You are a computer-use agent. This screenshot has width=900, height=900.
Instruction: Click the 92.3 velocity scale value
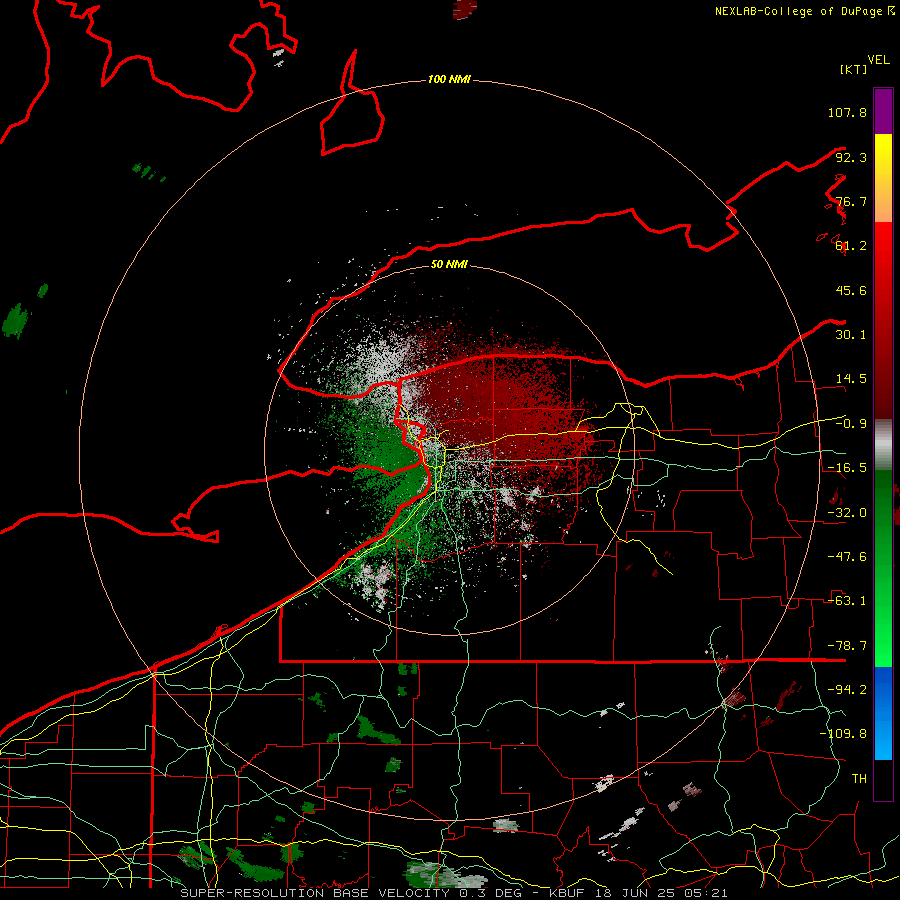point(851,157)
